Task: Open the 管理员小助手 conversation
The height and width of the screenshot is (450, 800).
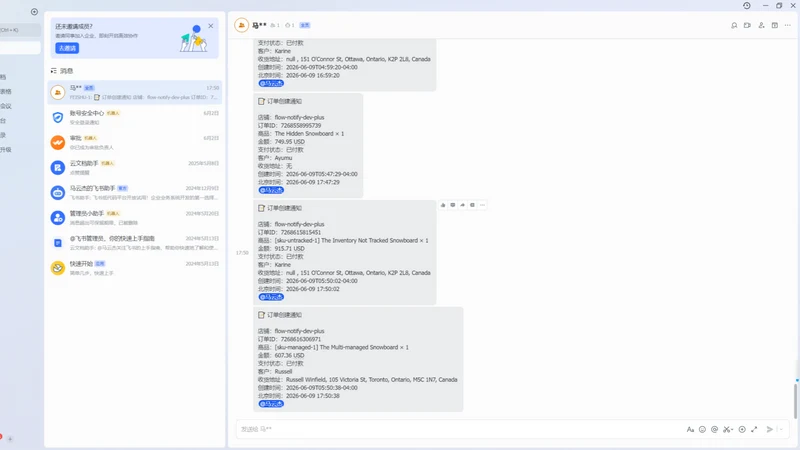Action: coord(135,218)
